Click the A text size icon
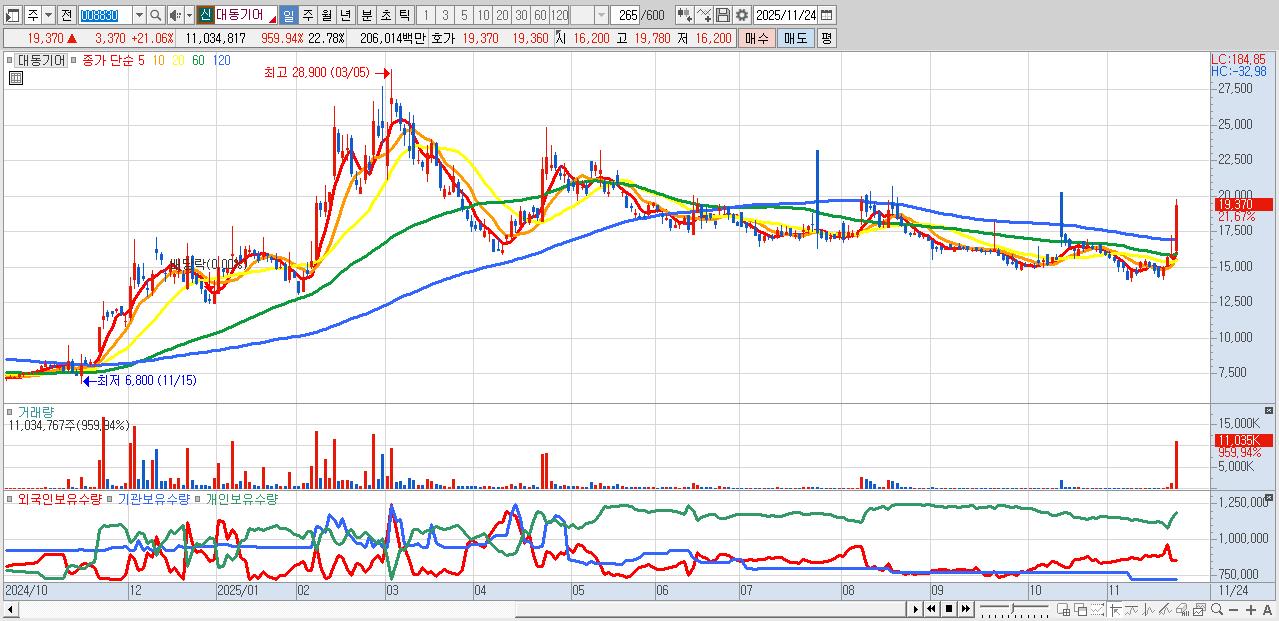This screenshot has height=621, width=1279. pos(1267,610)
